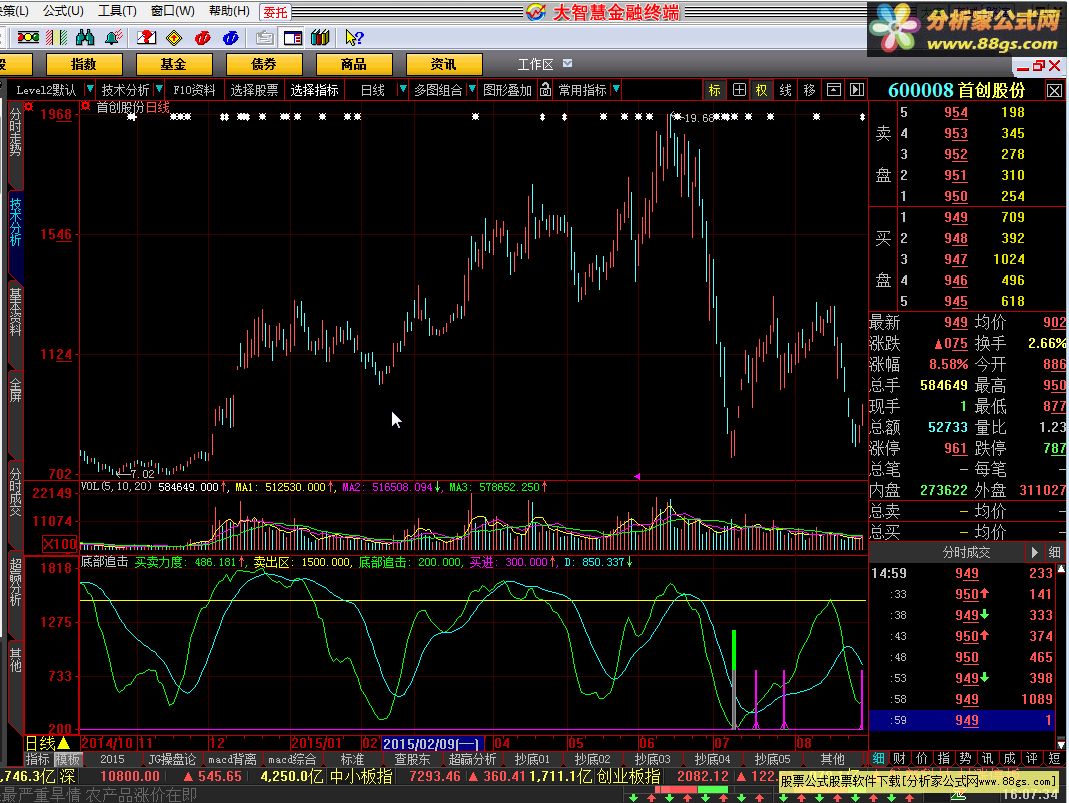Click the red question mark chart icon

coord(146,37)
